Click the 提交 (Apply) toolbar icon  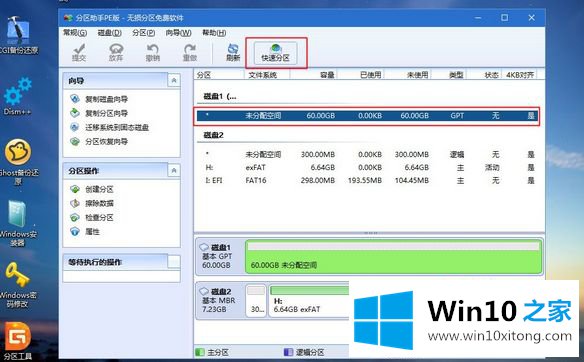pos(79,53)
